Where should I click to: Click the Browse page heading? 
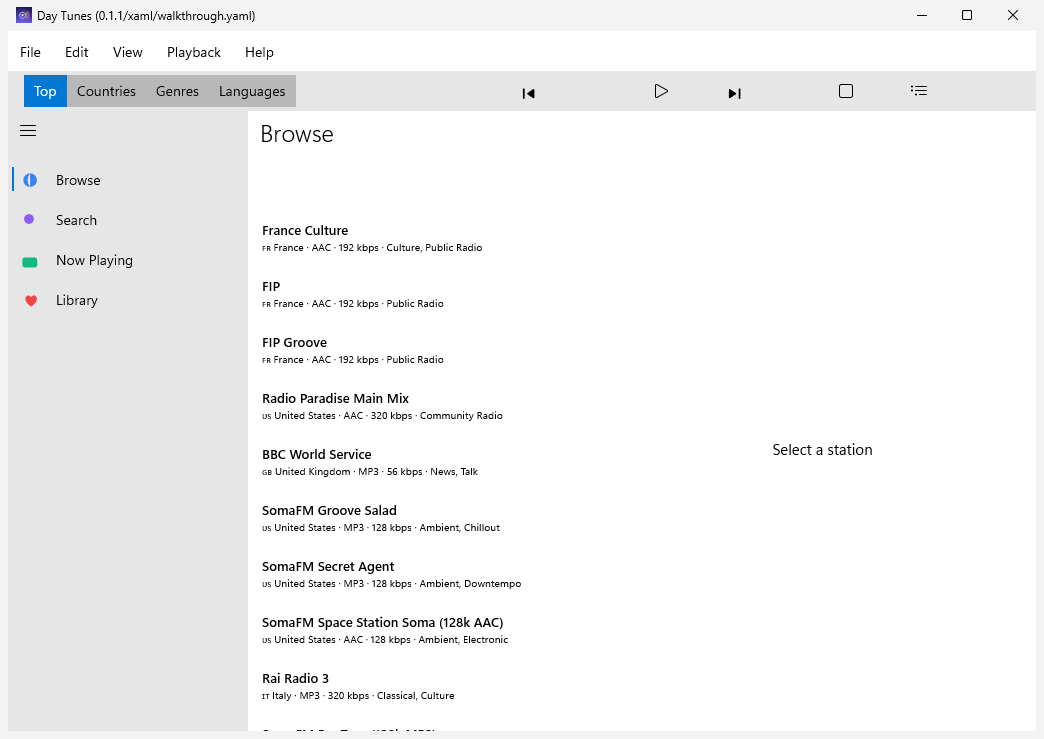pos(296,134)
